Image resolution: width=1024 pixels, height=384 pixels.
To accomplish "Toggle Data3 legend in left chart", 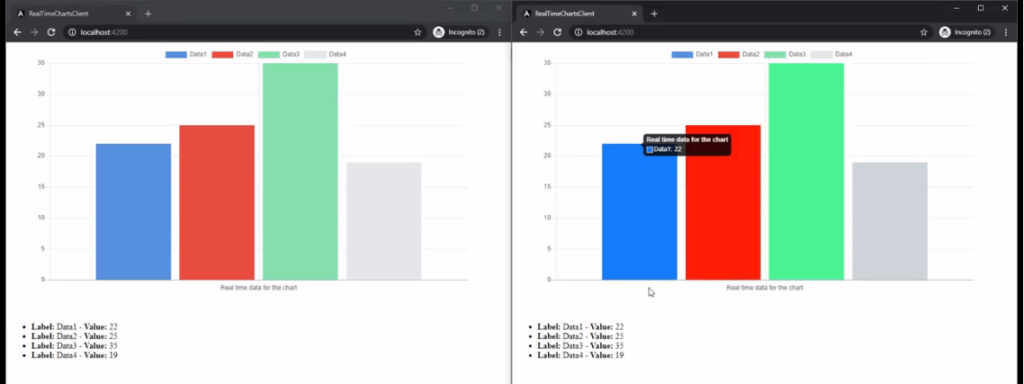I will (279, 54).
